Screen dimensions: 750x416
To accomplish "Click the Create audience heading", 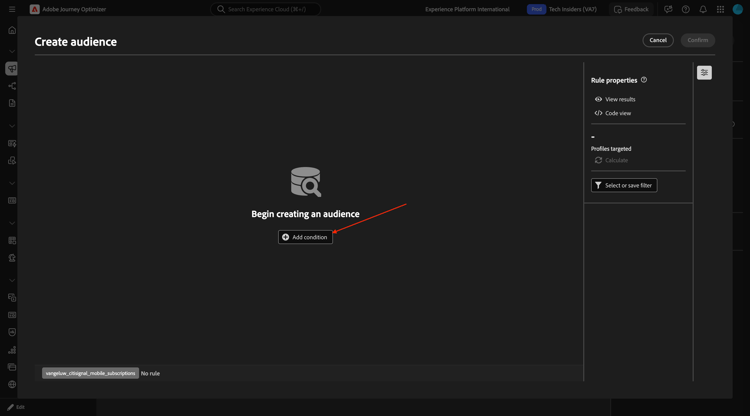I will click(76, 42).
